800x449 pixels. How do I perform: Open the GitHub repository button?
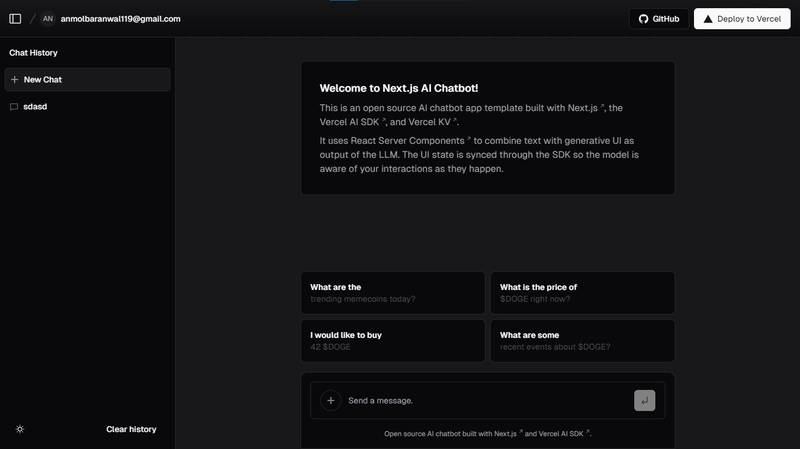(x=659, y=19)
